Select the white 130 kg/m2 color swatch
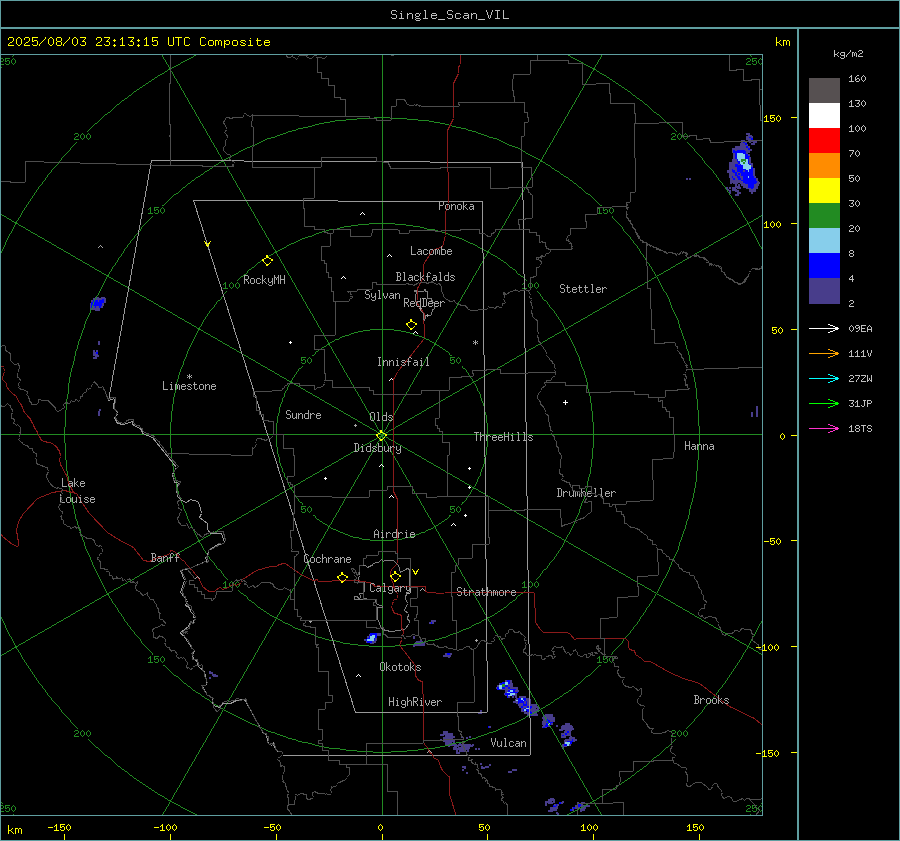The height and width of the screenshot is (841, 900). 824,116
